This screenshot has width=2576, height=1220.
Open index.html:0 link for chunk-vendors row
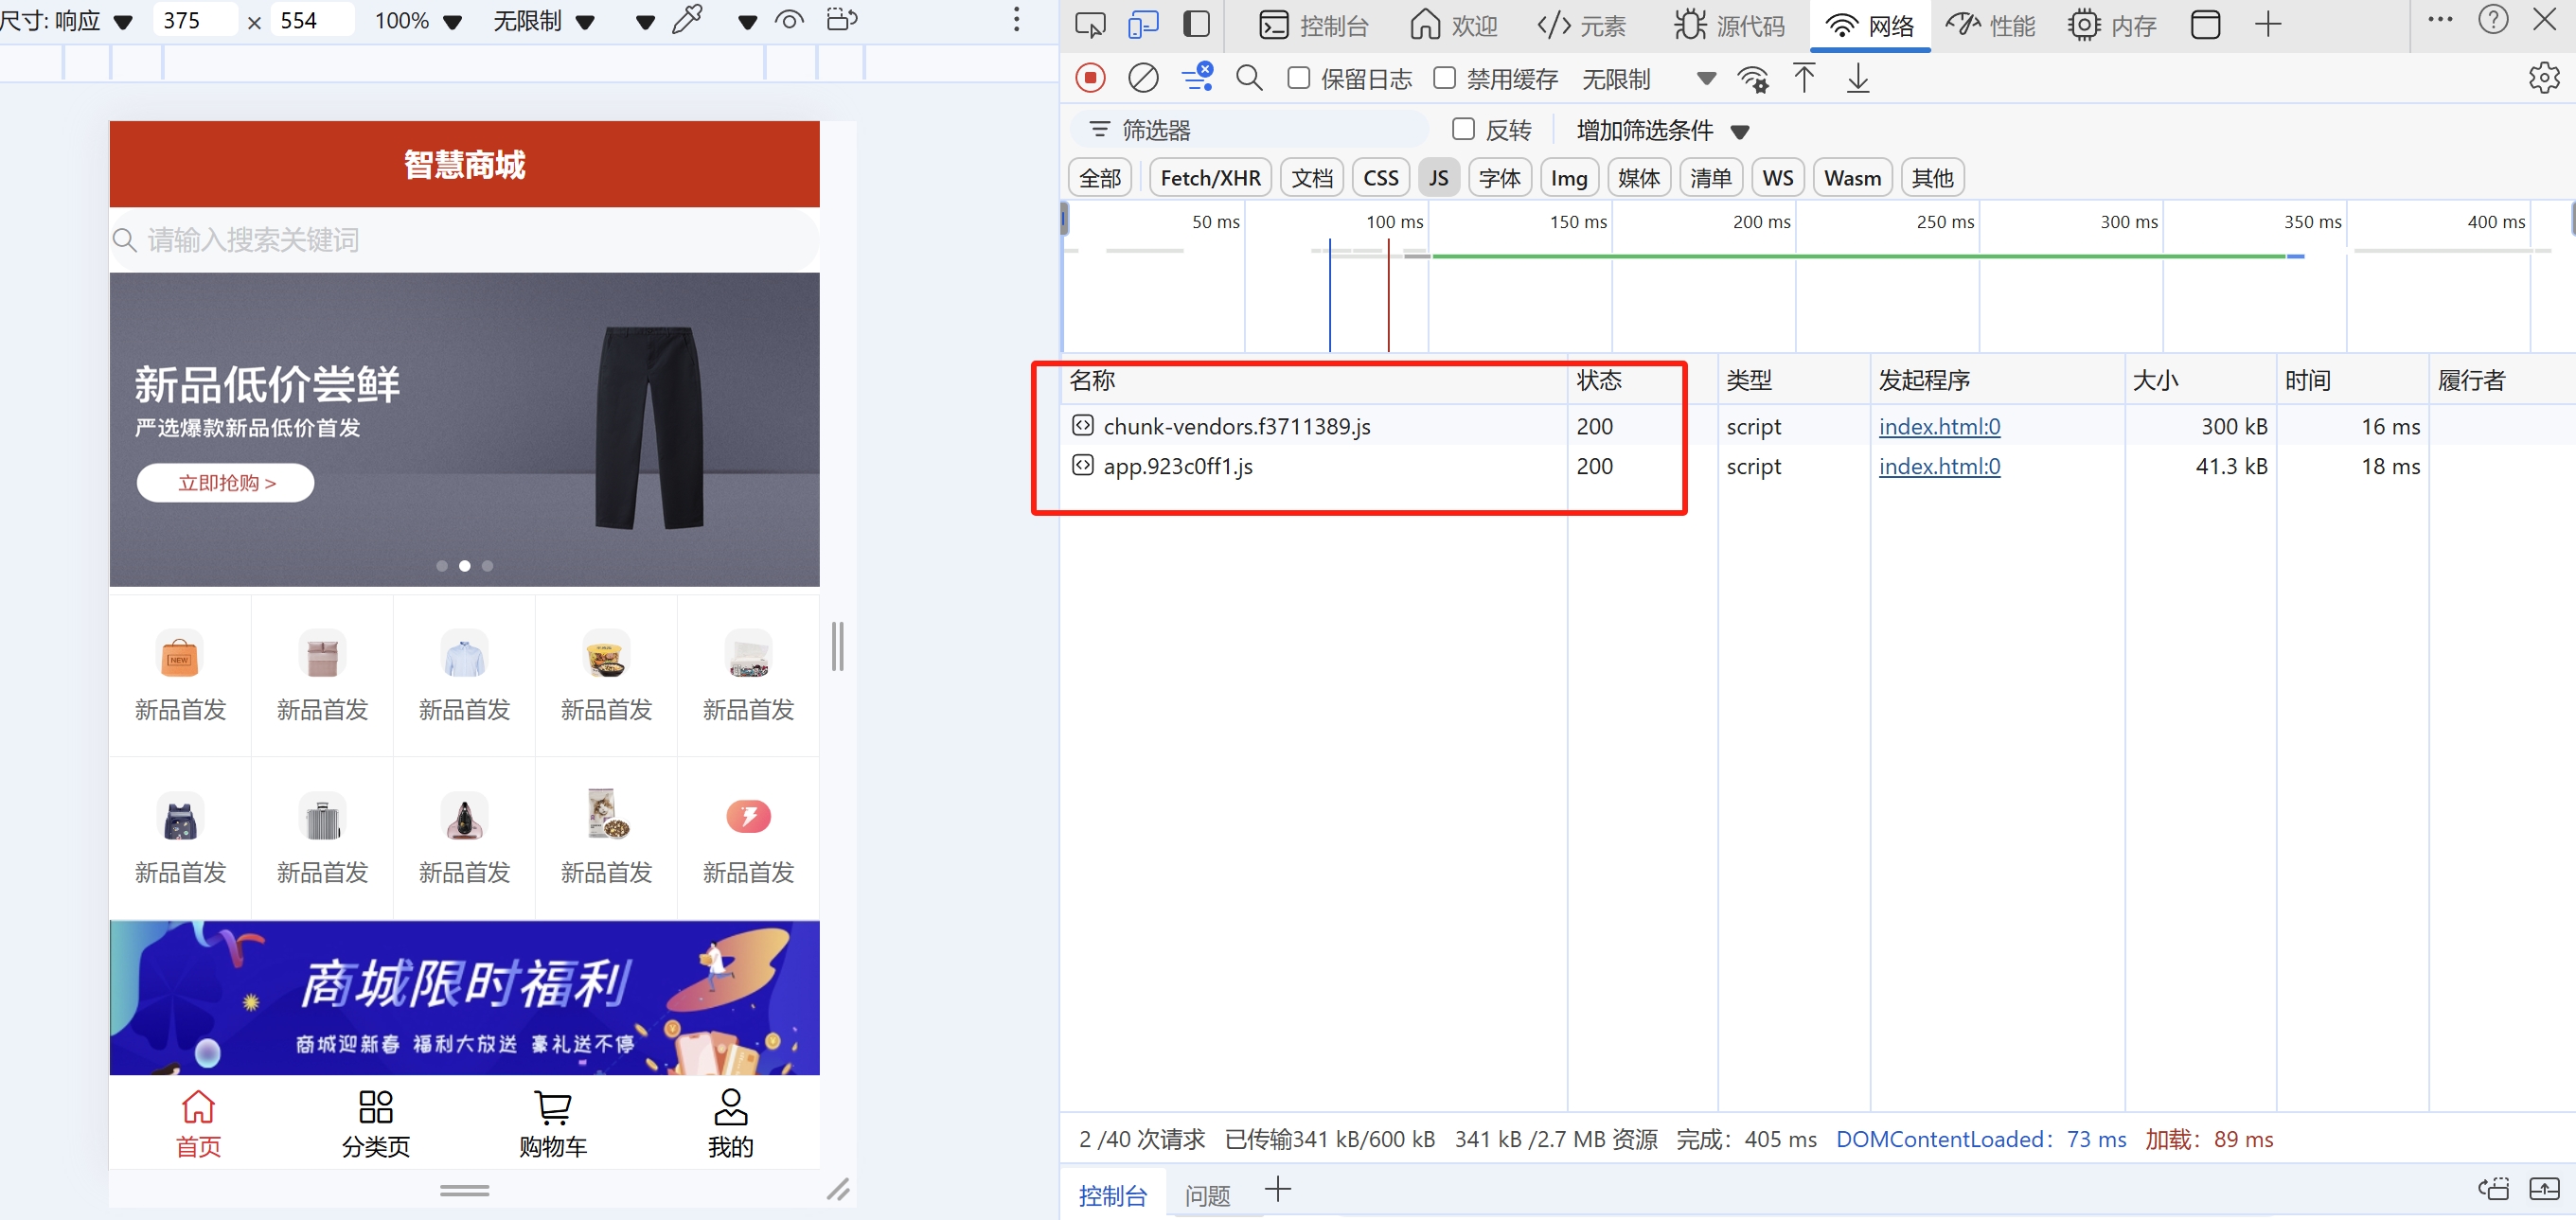[x=1939, y=427]
